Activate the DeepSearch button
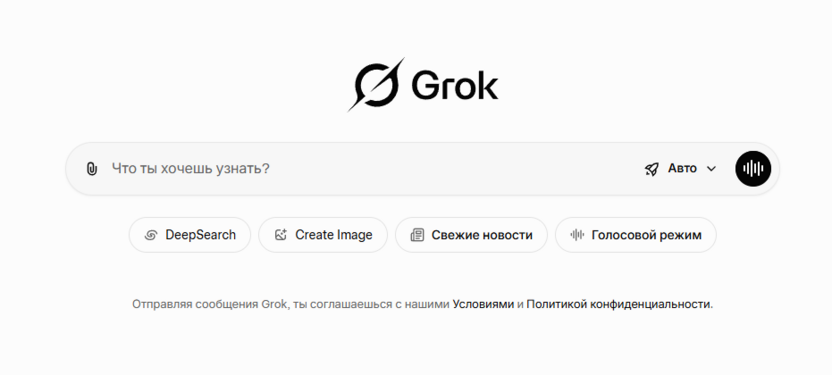 point(190,235)
